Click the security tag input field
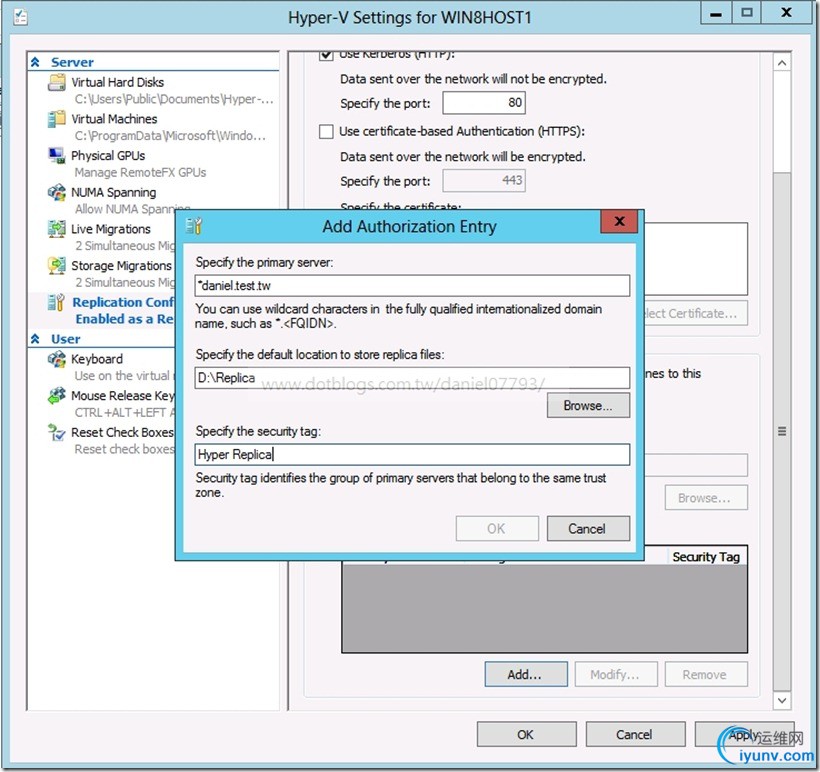The height and width of the screenshot is (772, 820). point(412,455)
